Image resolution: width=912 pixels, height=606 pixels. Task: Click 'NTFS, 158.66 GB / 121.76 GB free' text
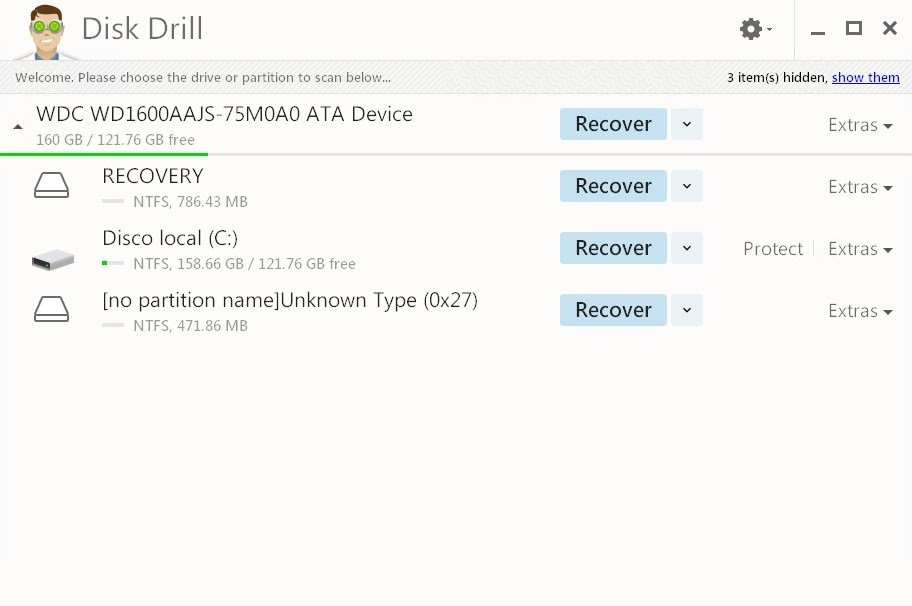pyautogui.click(x=244, y=264)
